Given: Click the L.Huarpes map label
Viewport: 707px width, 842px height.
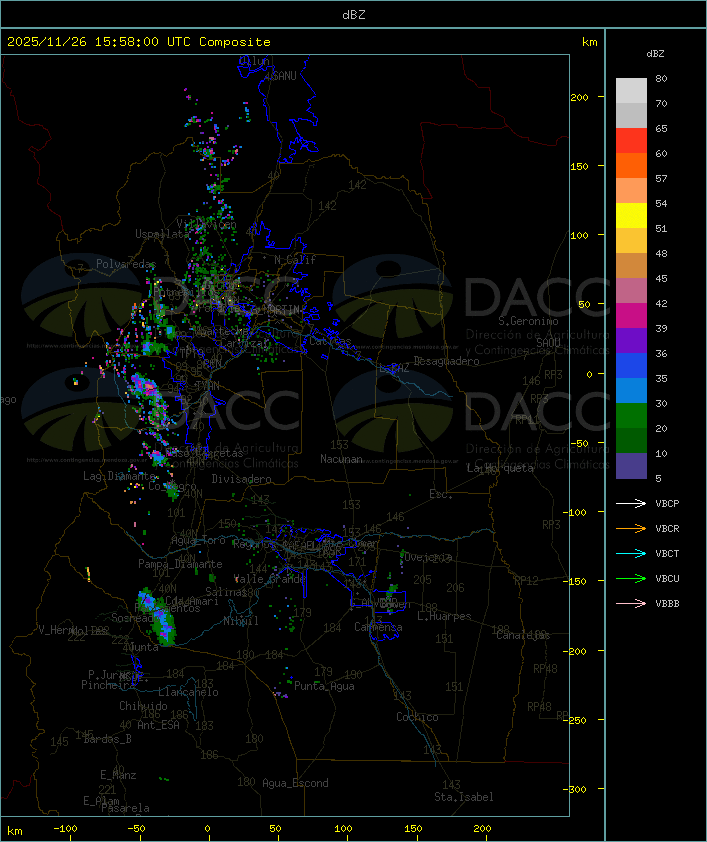Looking at the screenshot, I should click(444, 616).
